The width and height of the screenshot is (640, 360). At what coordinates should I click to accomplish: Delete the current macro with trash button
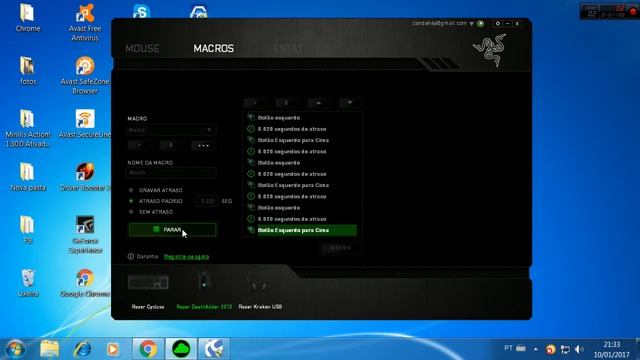pyautogui.click(x=171, y=145)
